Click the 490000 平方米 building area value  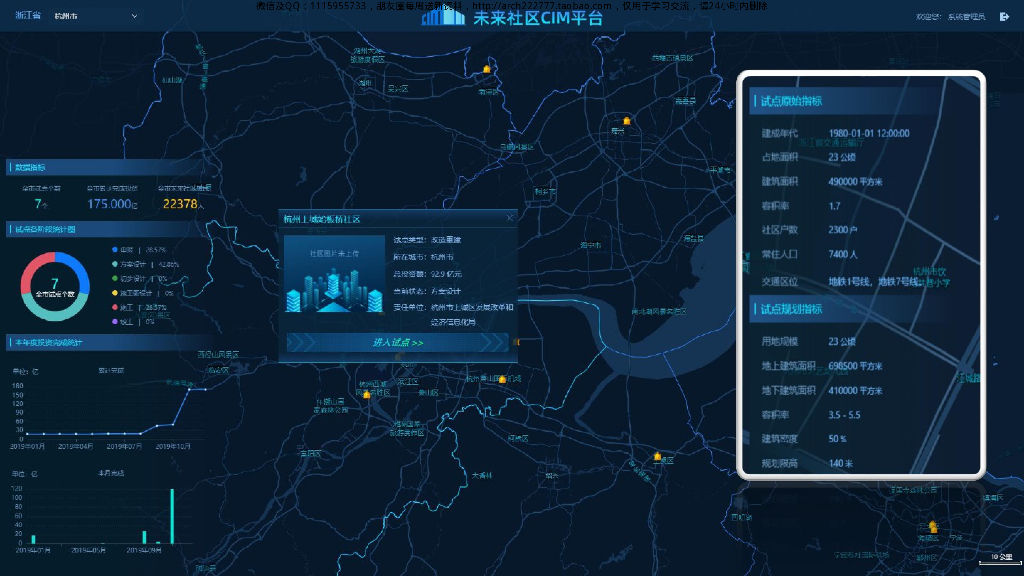click(855, 181)
